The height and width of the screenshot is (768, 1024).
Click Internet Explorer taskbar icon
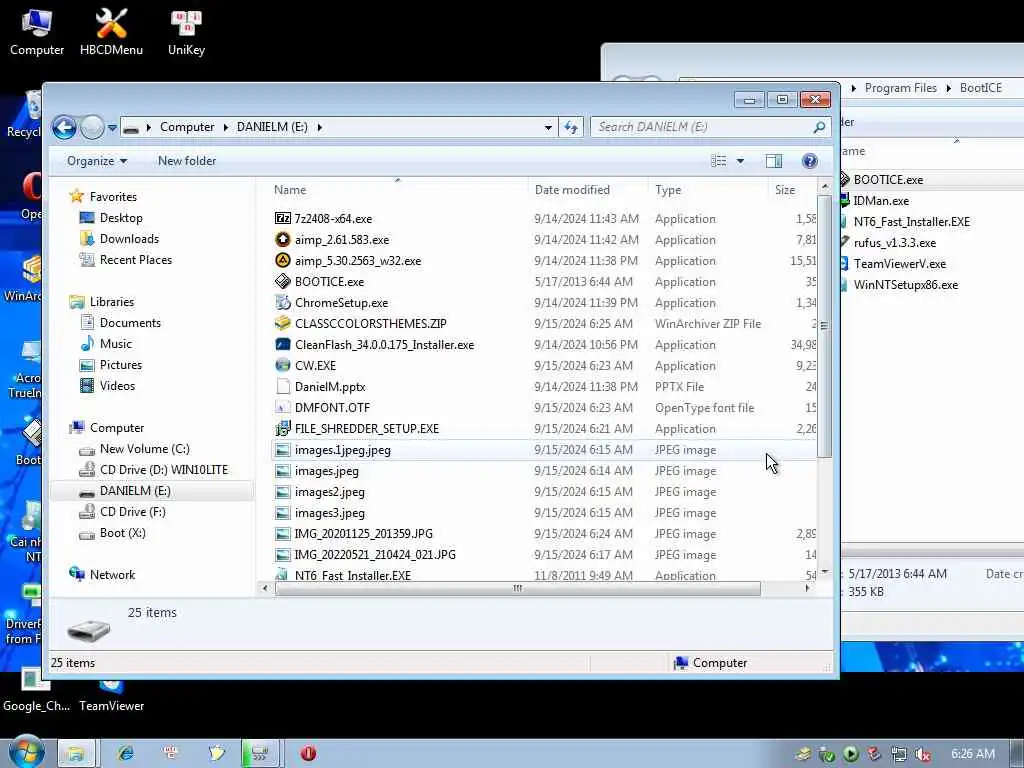[125, 753]
